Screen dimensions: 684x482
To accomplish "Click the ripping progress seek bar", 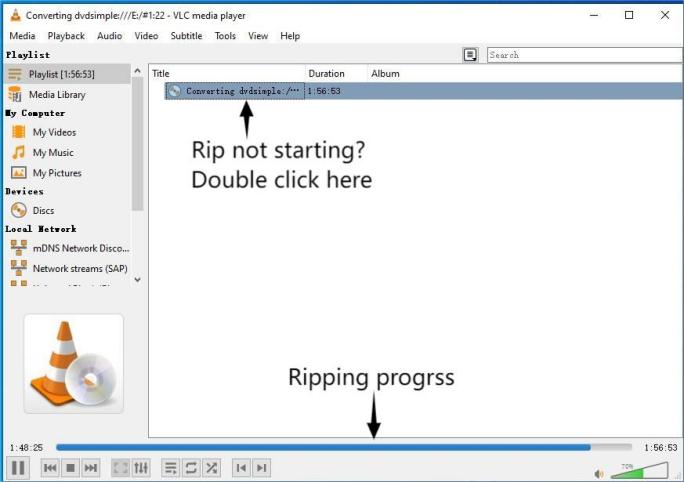I will click(343, 447).
